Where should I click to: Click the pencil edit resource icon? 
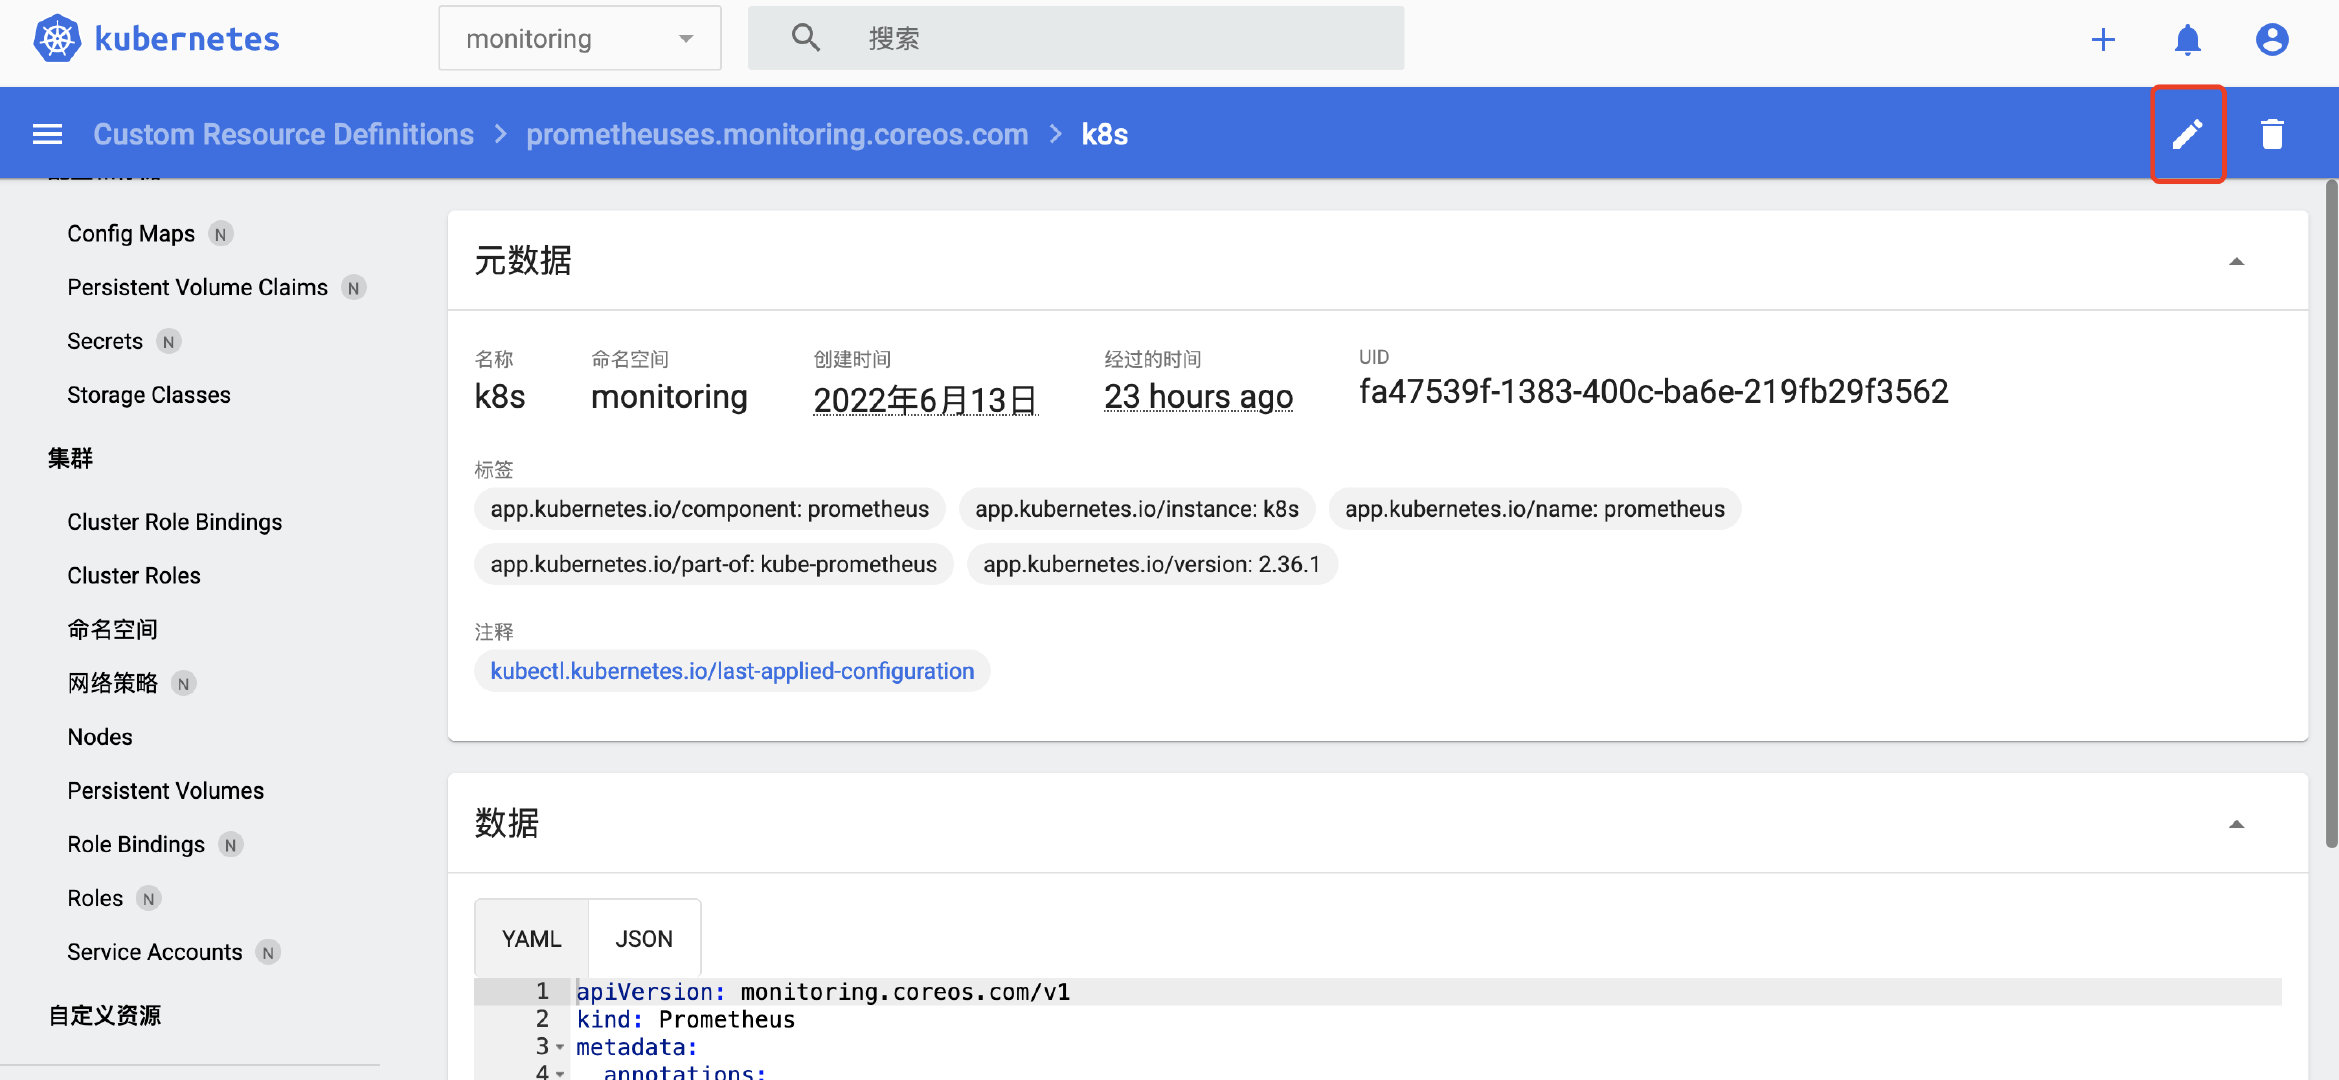(2187, 134)
